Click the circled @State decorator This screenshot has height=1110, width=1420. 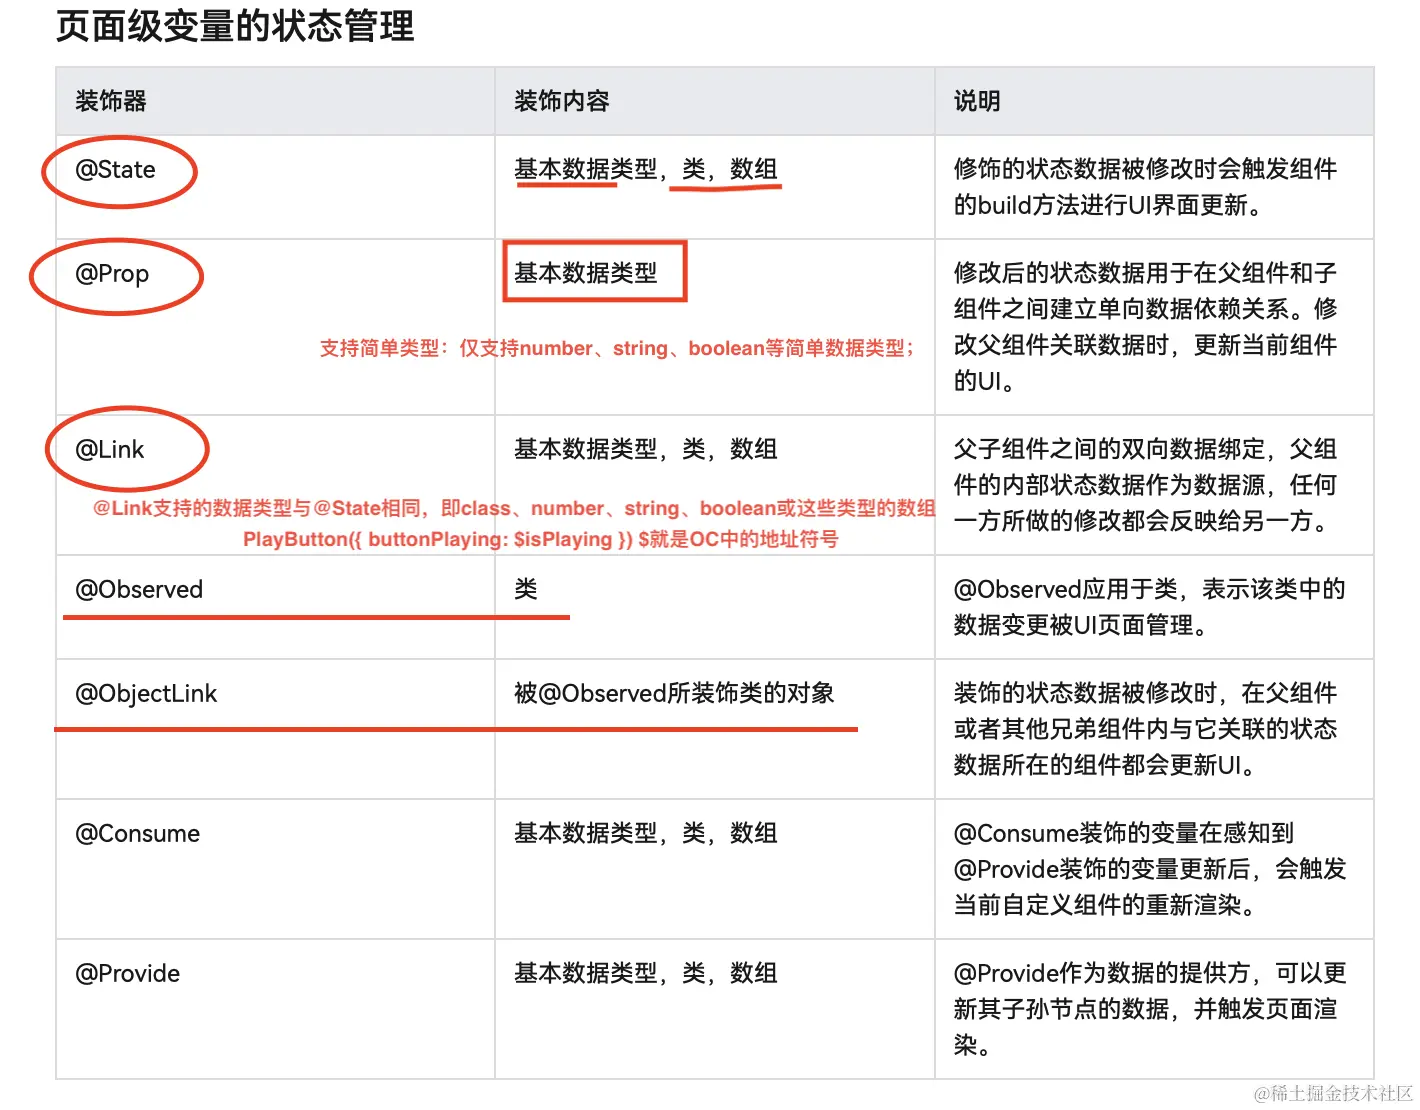tap(117, 170)
